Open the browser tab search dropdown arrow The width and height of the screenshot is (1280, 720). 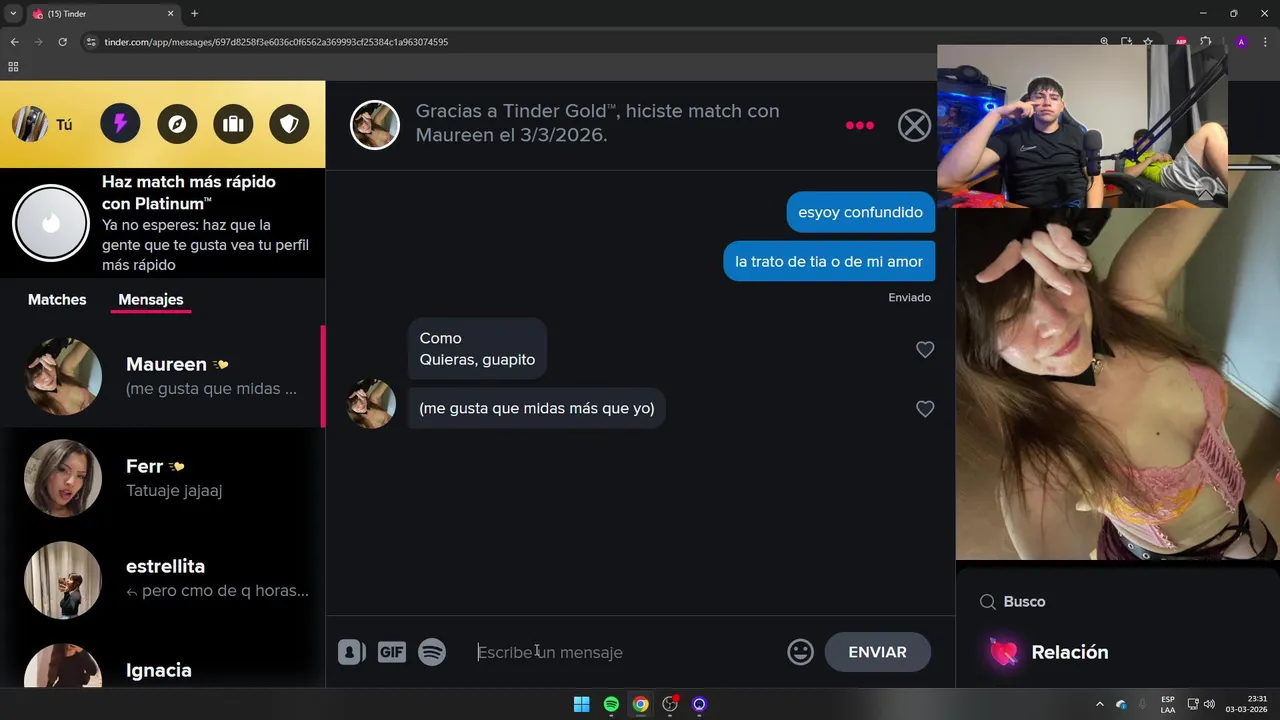[x=13, y=14]
